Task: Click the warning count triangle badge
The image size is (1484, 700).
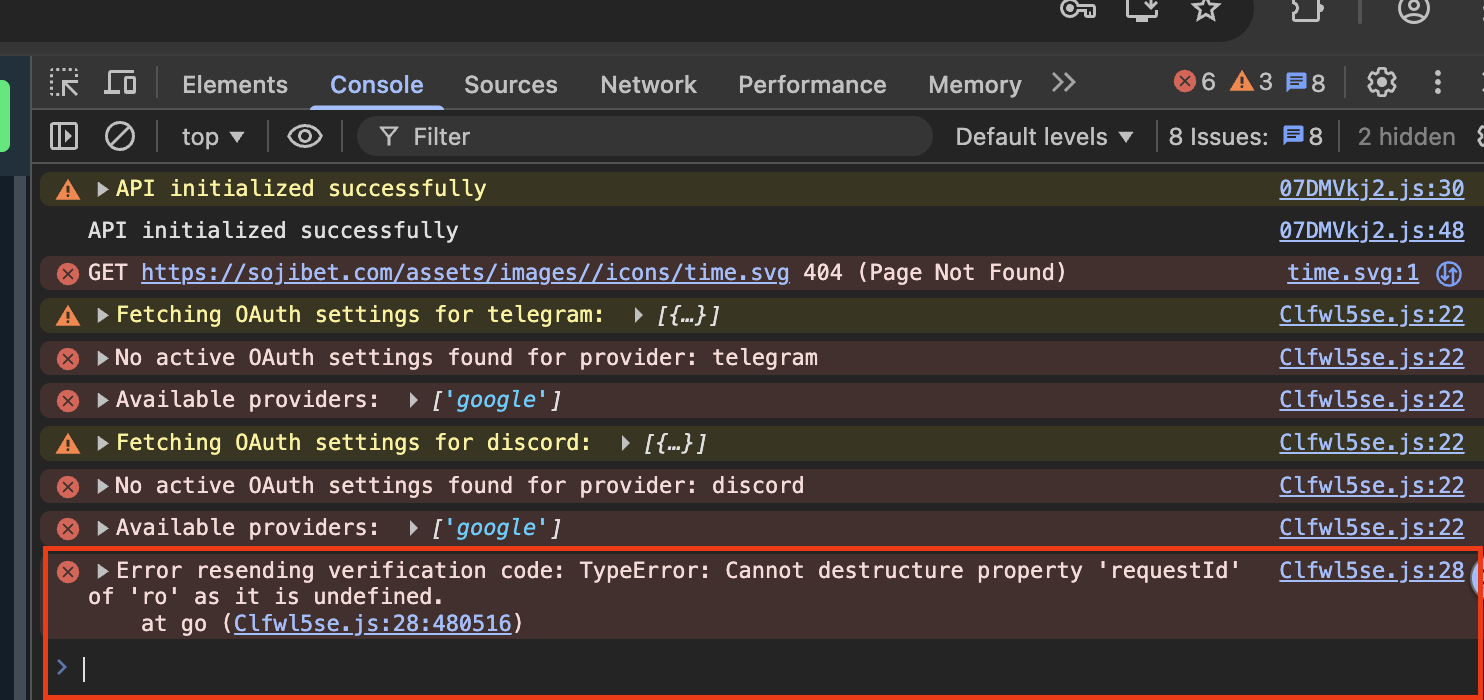Action: tap(1251, 82)
